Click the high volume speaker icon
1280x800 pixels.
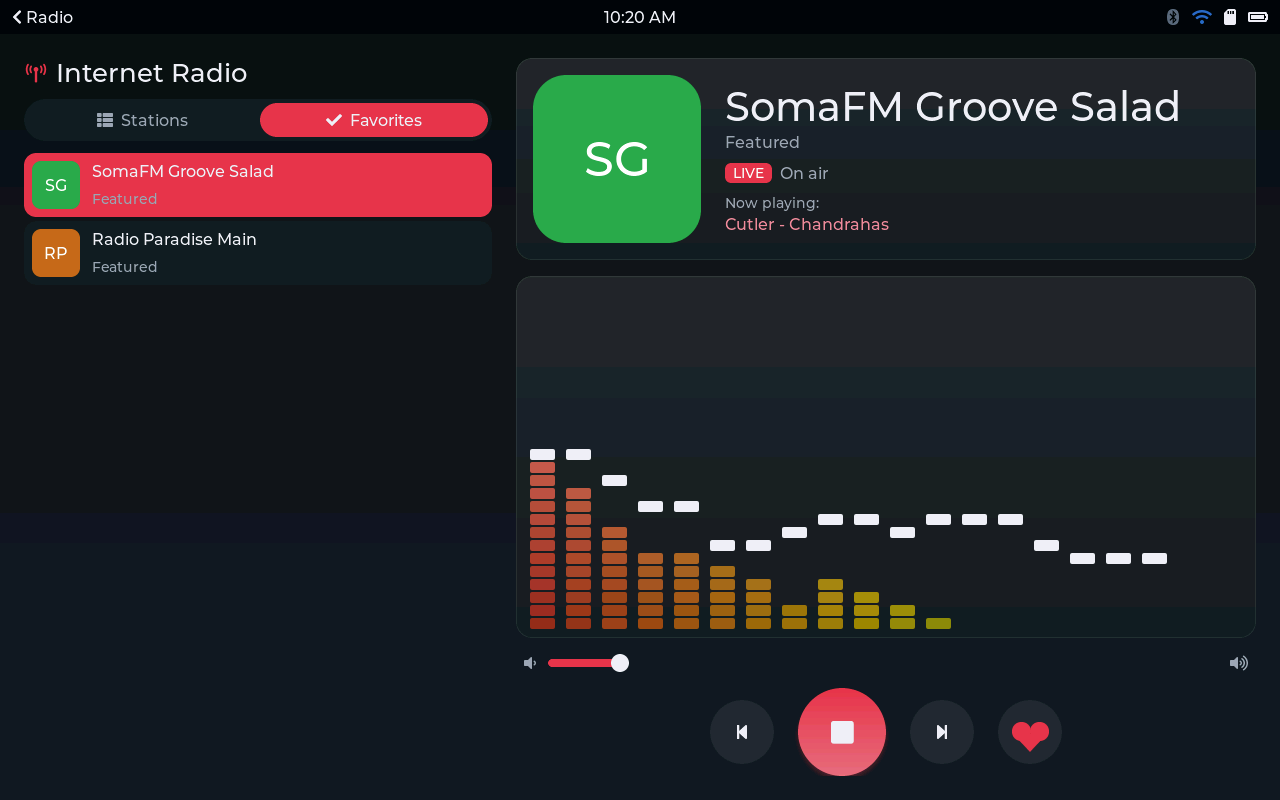[1239, 663]
